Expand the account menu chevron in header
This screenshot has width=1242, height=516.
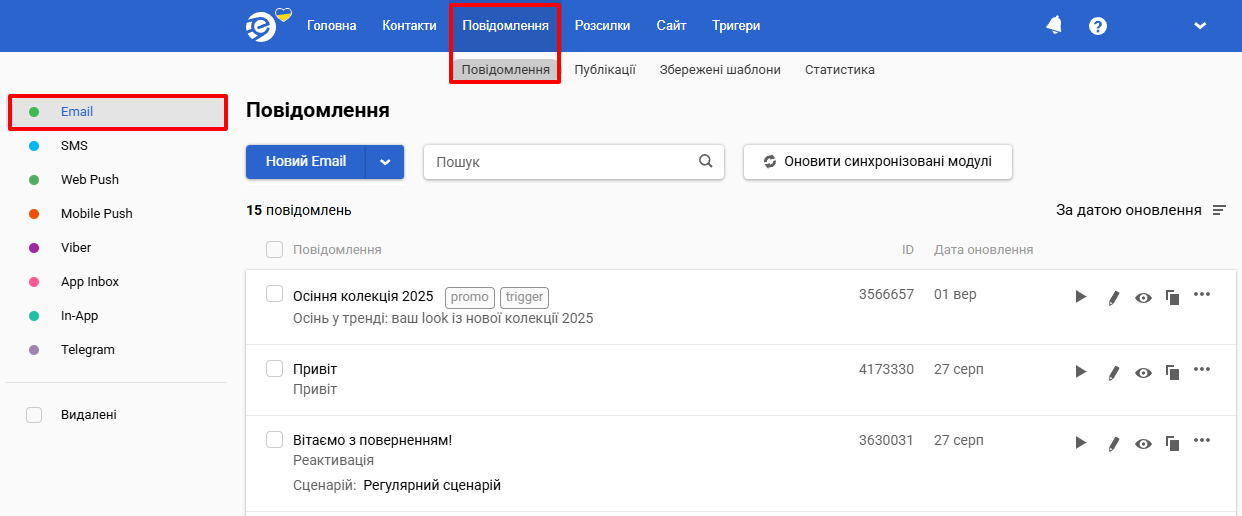coord(1201,26)
